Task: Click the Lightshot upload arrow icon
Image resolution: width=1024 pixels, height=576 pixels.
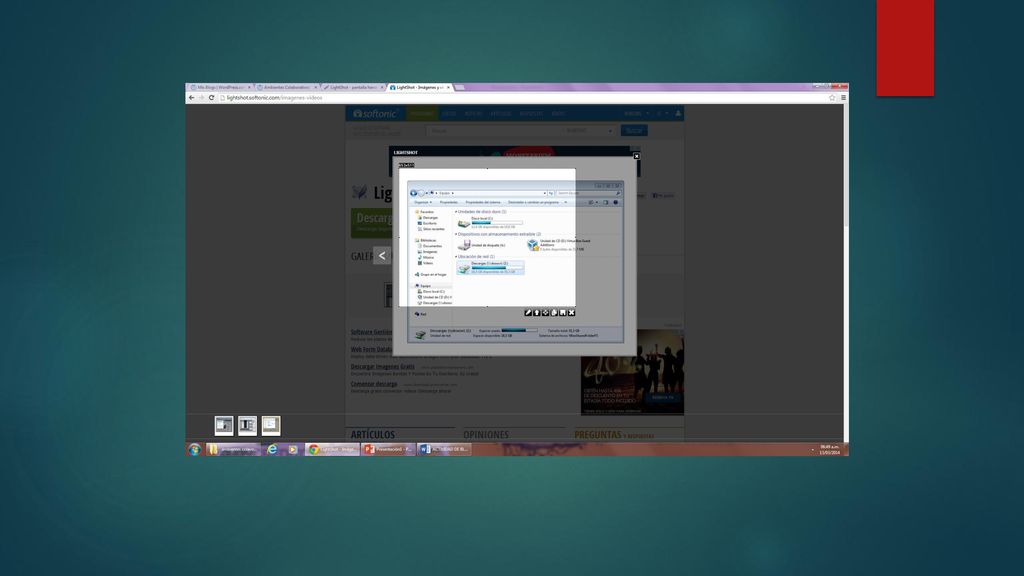Action: 537,313
